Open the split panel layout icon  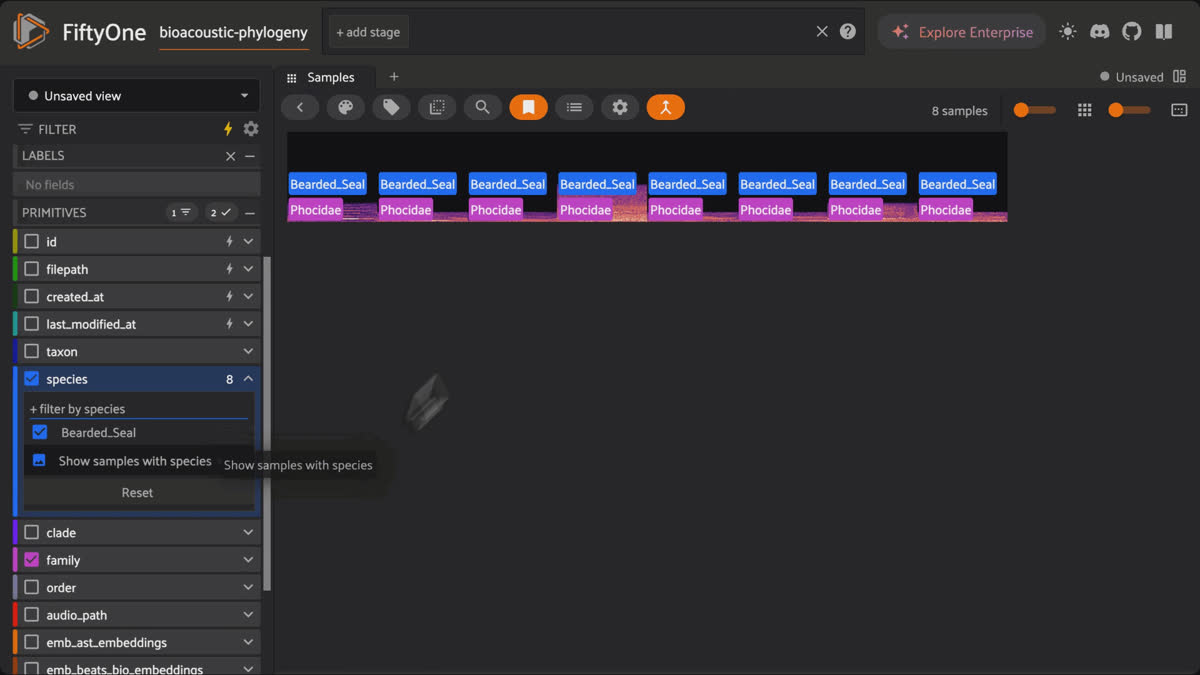pos(1180,77)
